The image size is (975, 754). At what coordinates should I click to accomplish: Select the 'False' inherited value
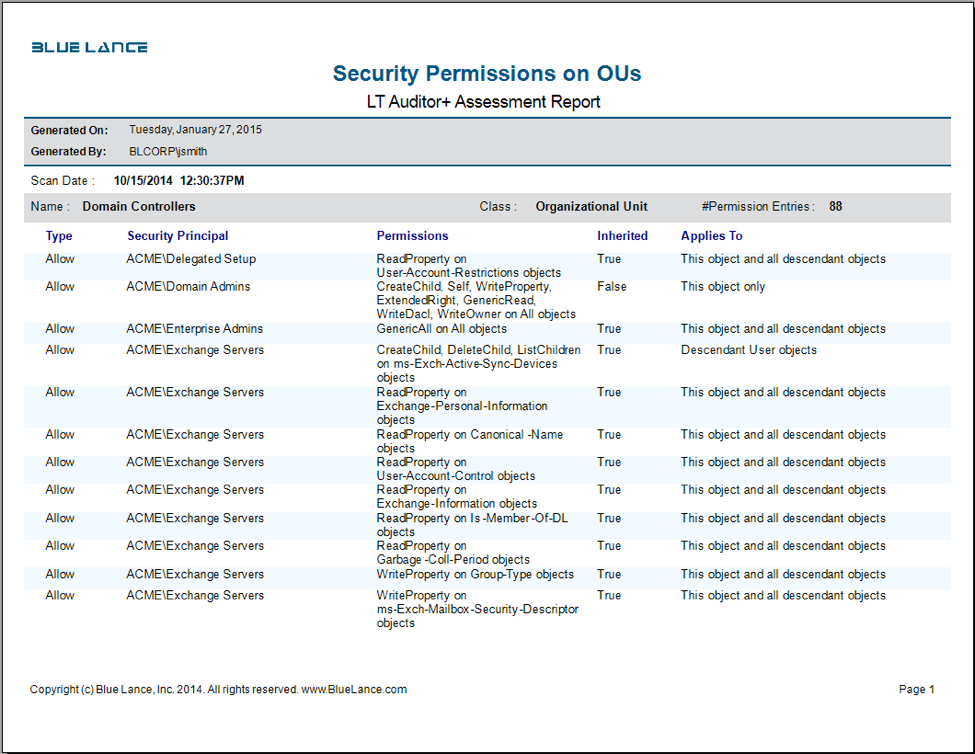(612, 287)
